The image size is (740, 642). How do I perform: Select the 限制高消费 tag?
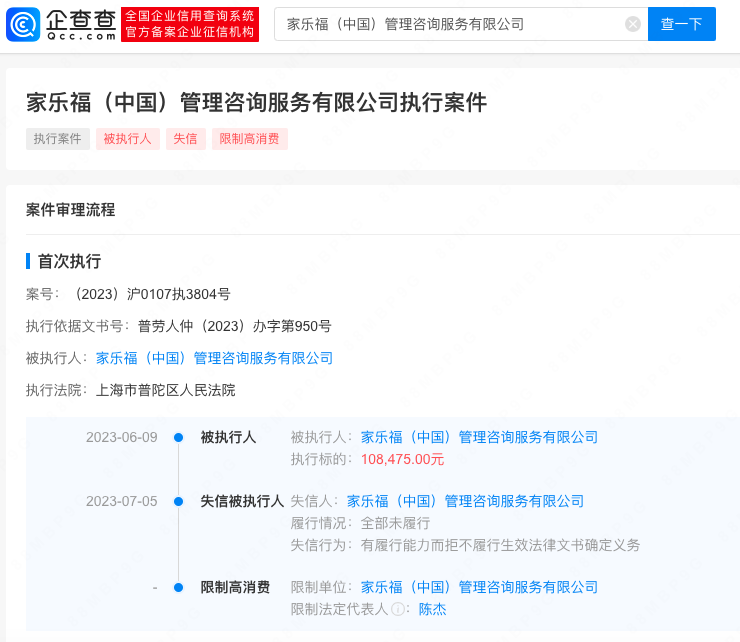[250, 139]
